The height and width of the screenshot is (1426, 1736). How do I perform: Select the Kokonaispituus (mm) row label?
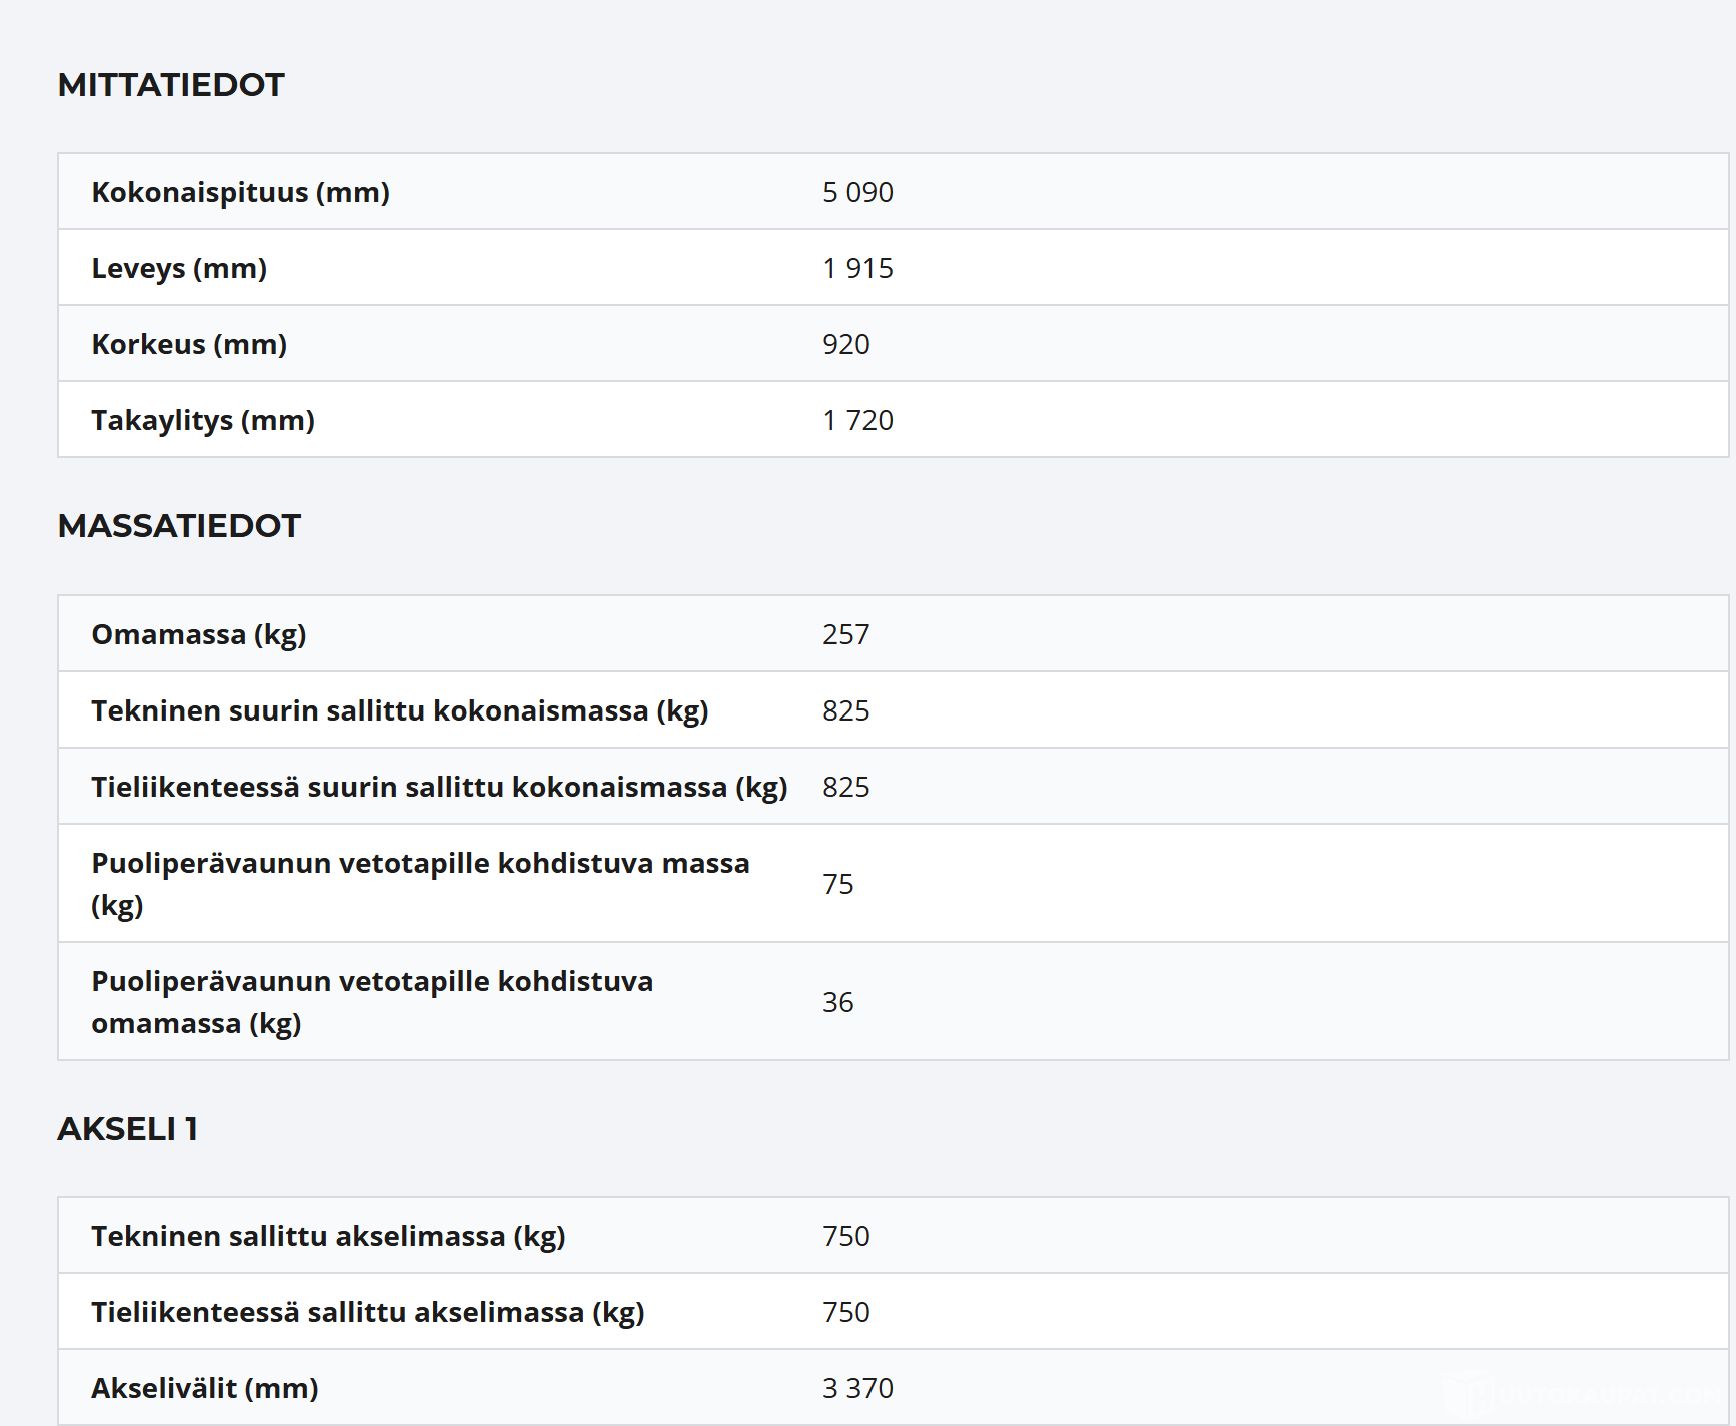coord(240,192)
